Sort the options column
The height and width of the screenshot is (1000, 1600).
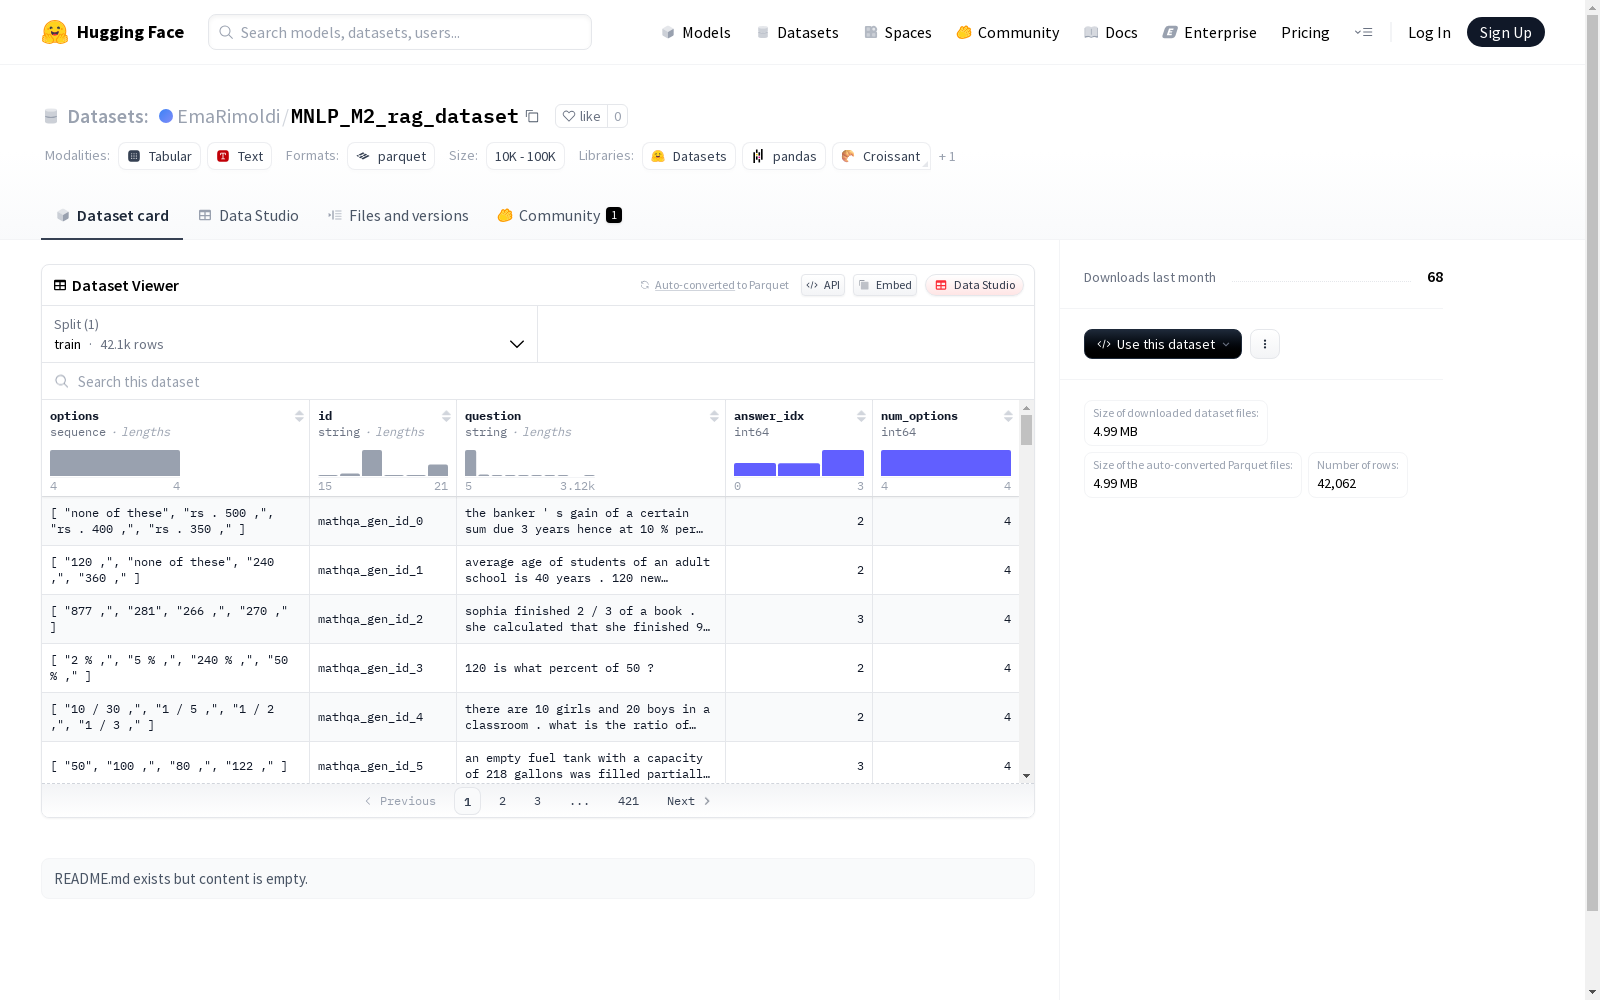[299, 416]
